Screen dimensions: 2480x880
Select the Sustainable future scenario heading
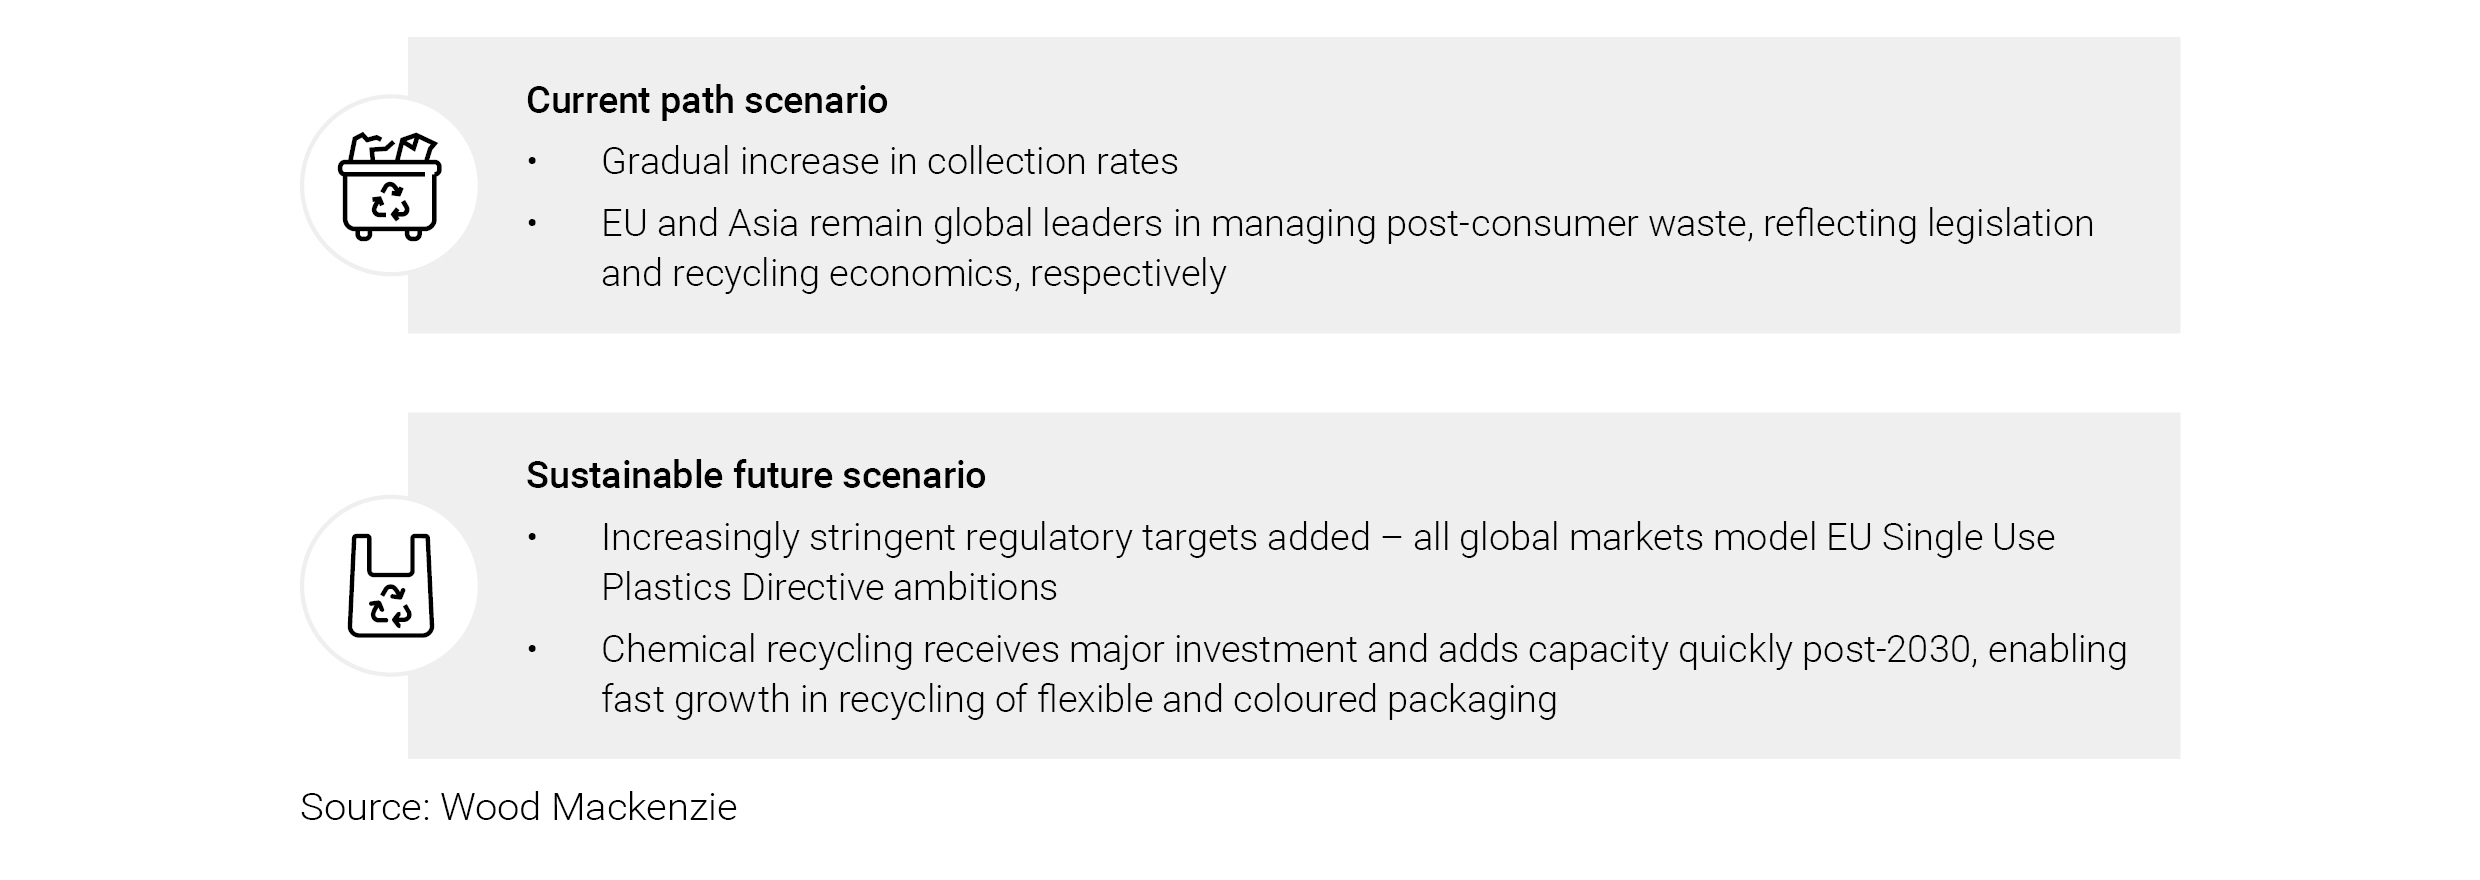[x=755, y=476]
